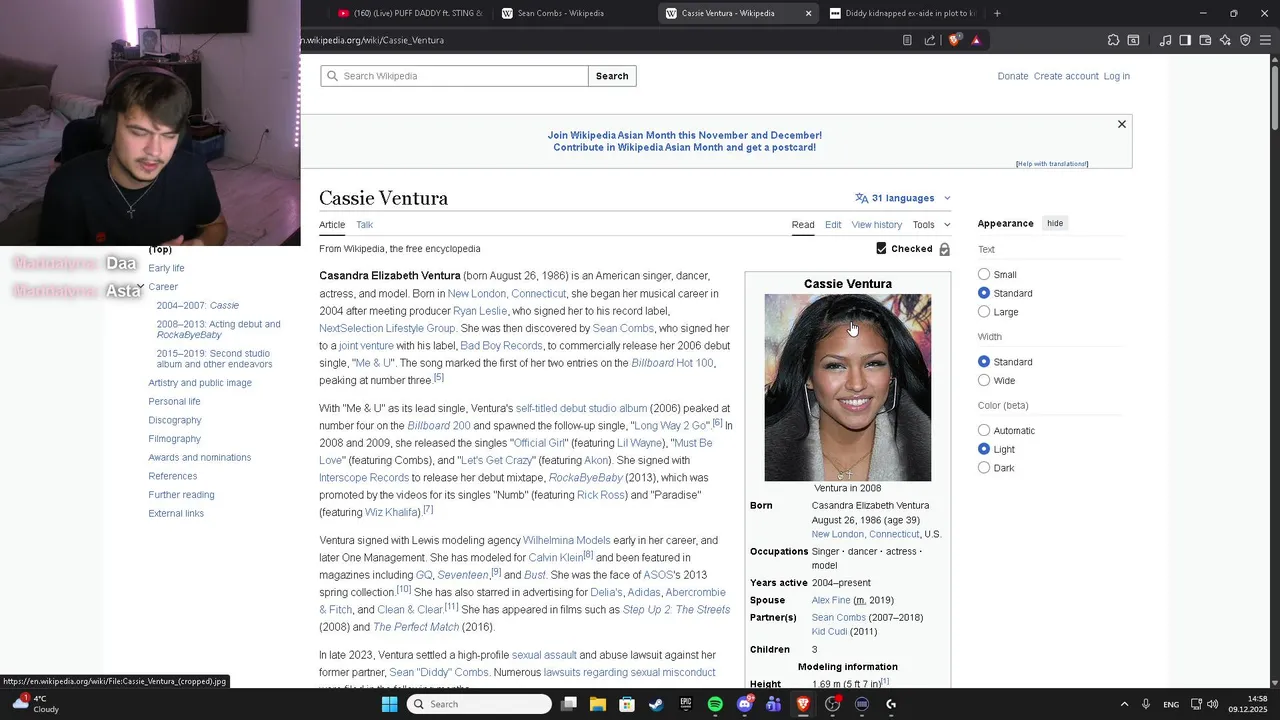Open the 31 languages dropdown
Screen dimensions: 1280x720
point(903,198)
